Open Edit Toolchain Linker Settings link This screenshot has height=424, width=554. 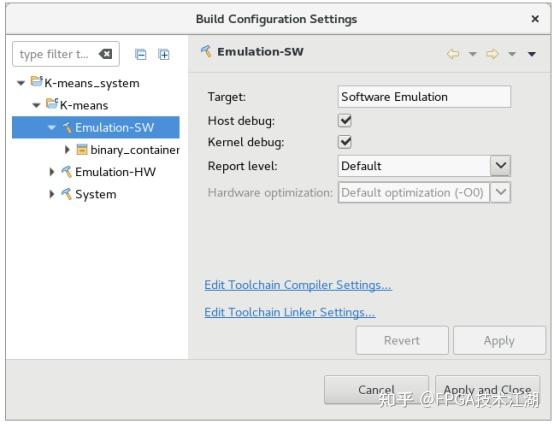pyautogui.click(x=290, y=312)
